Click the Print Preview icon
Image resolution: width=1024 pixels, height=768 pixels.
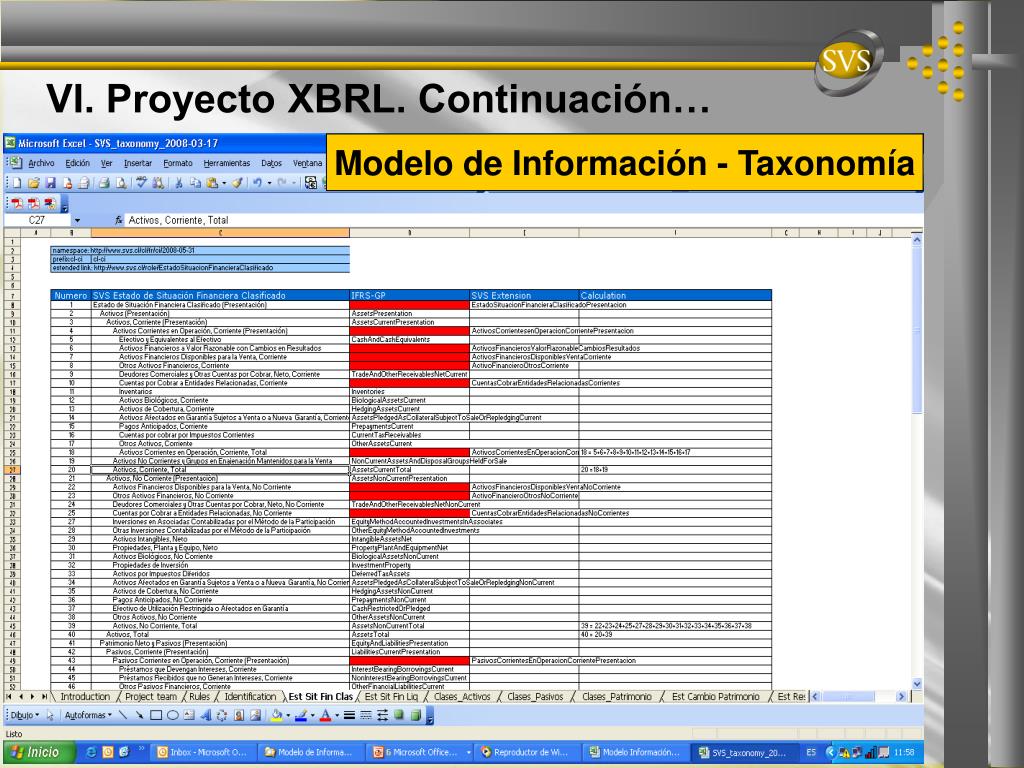point(121,183)
